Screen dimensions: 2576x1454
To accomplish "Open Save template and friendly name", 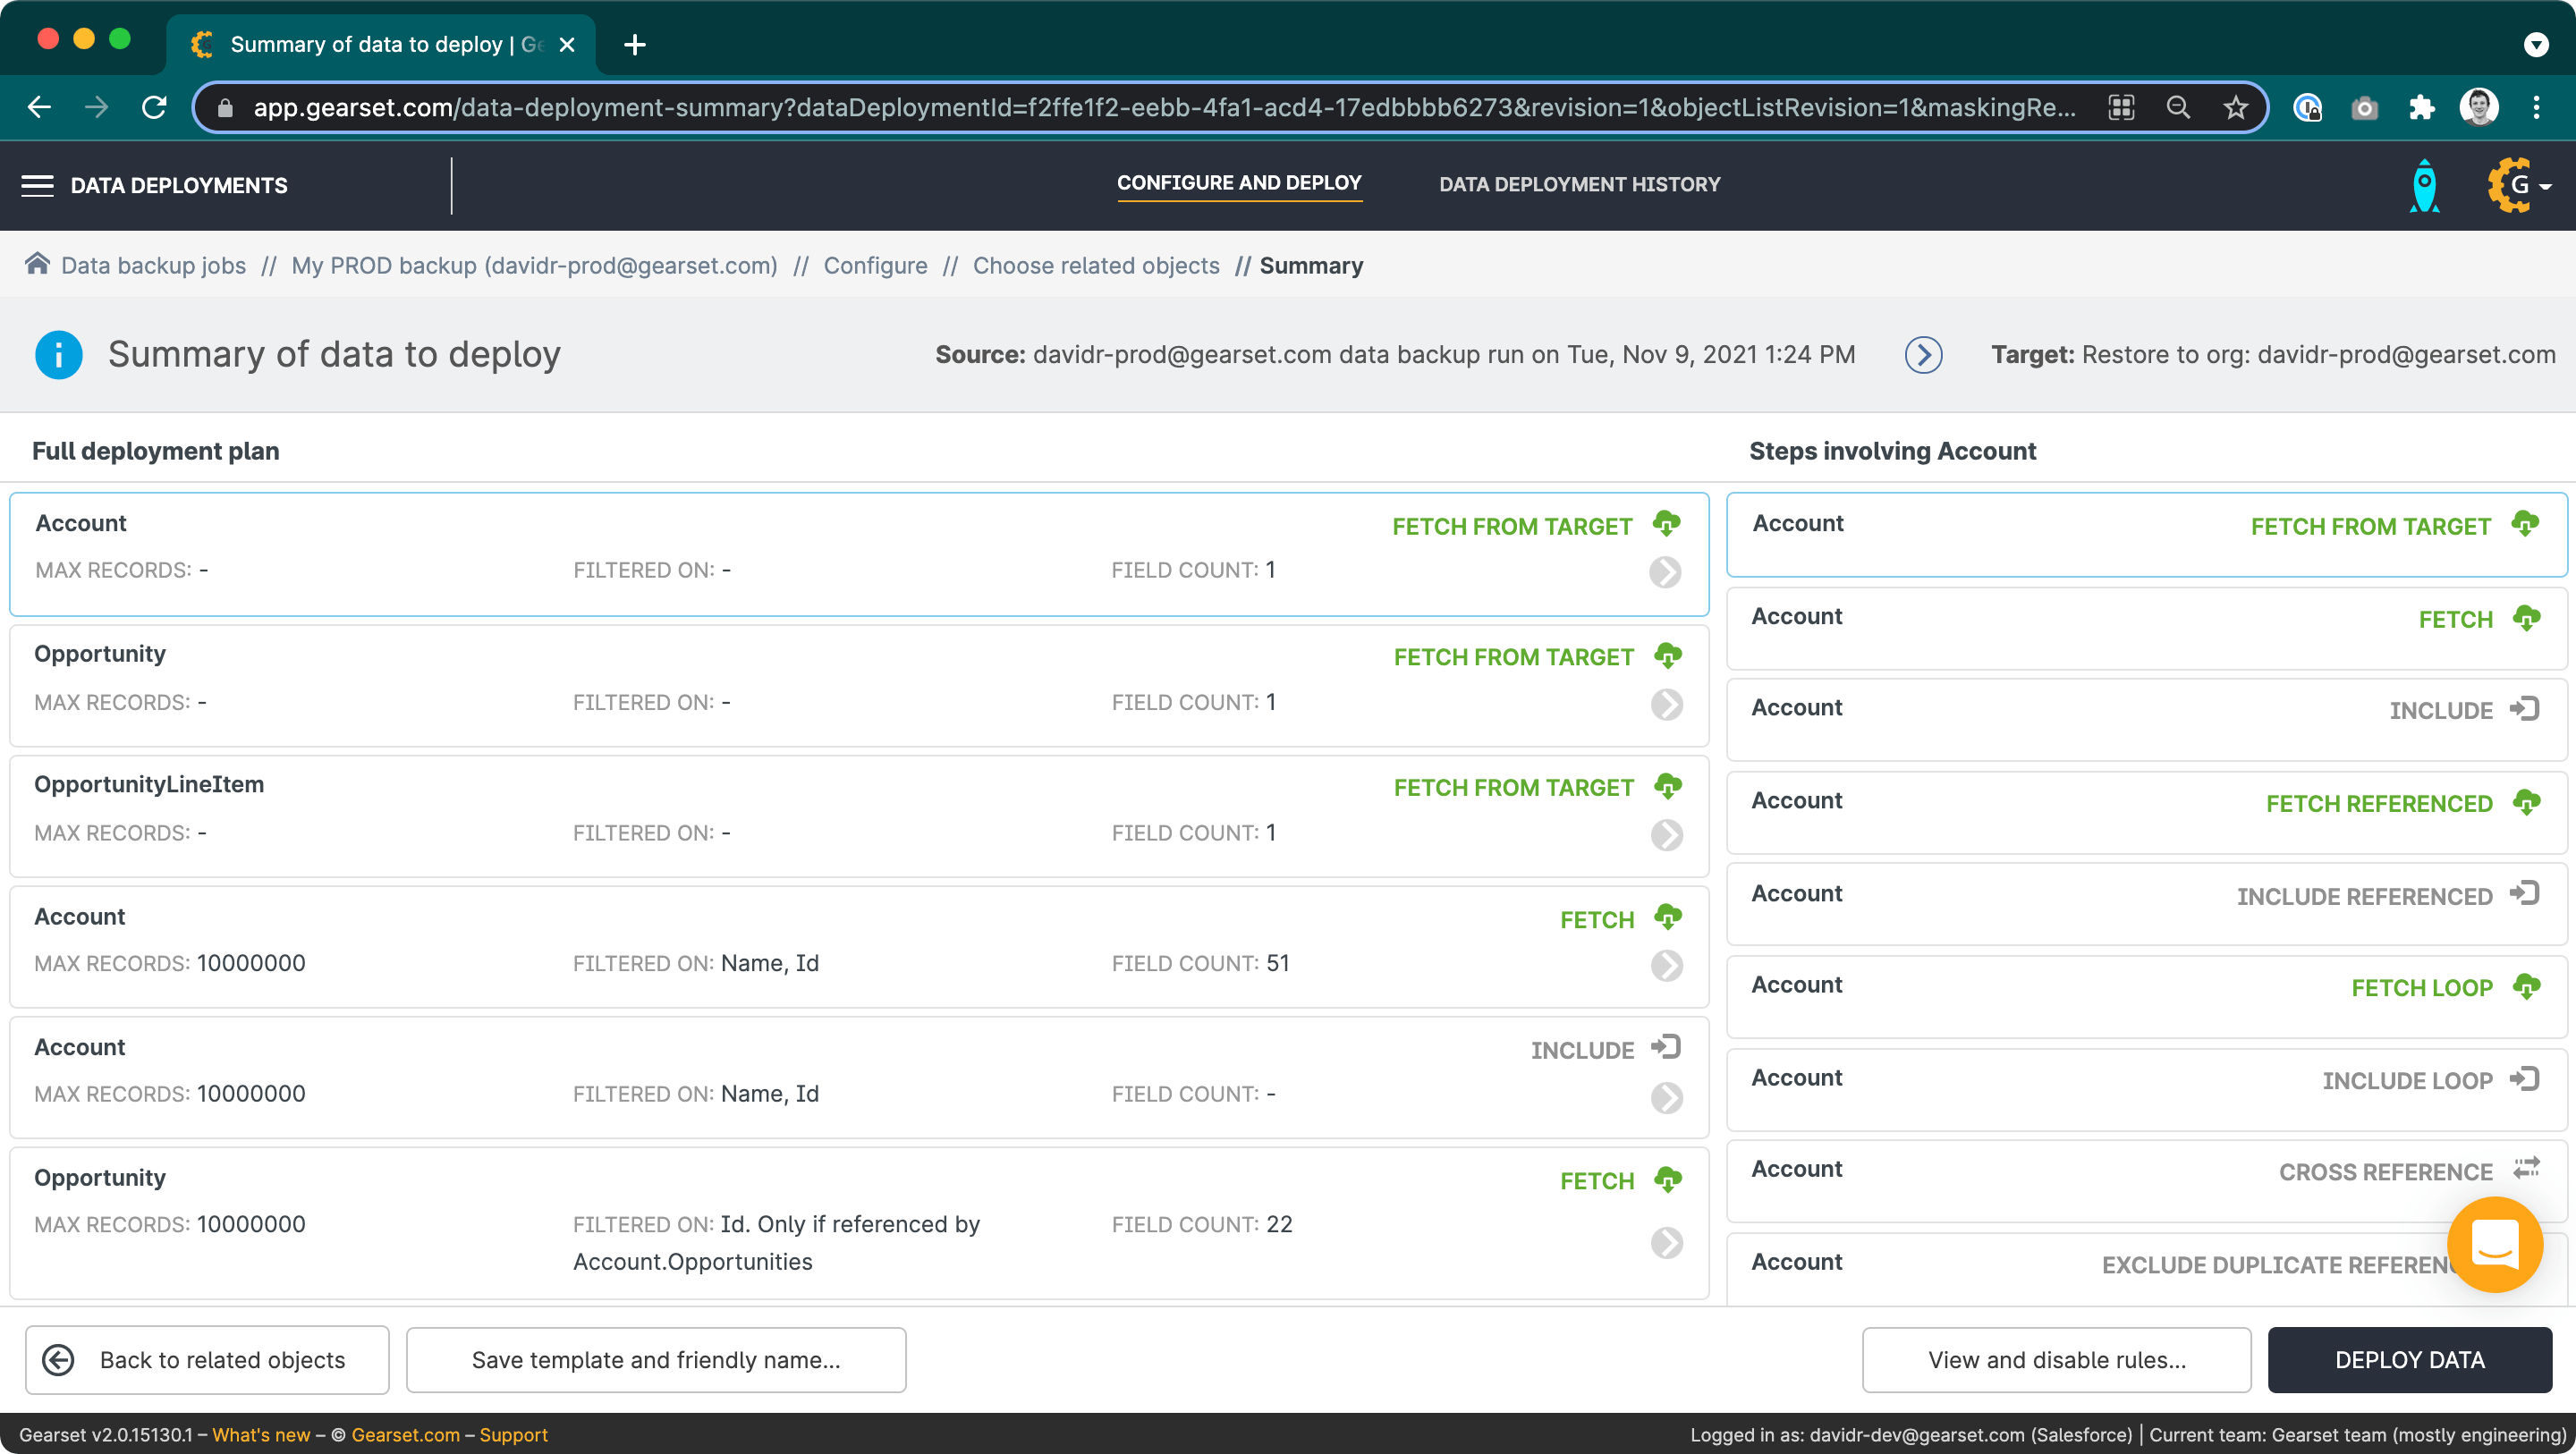I will coord(656,1359).
